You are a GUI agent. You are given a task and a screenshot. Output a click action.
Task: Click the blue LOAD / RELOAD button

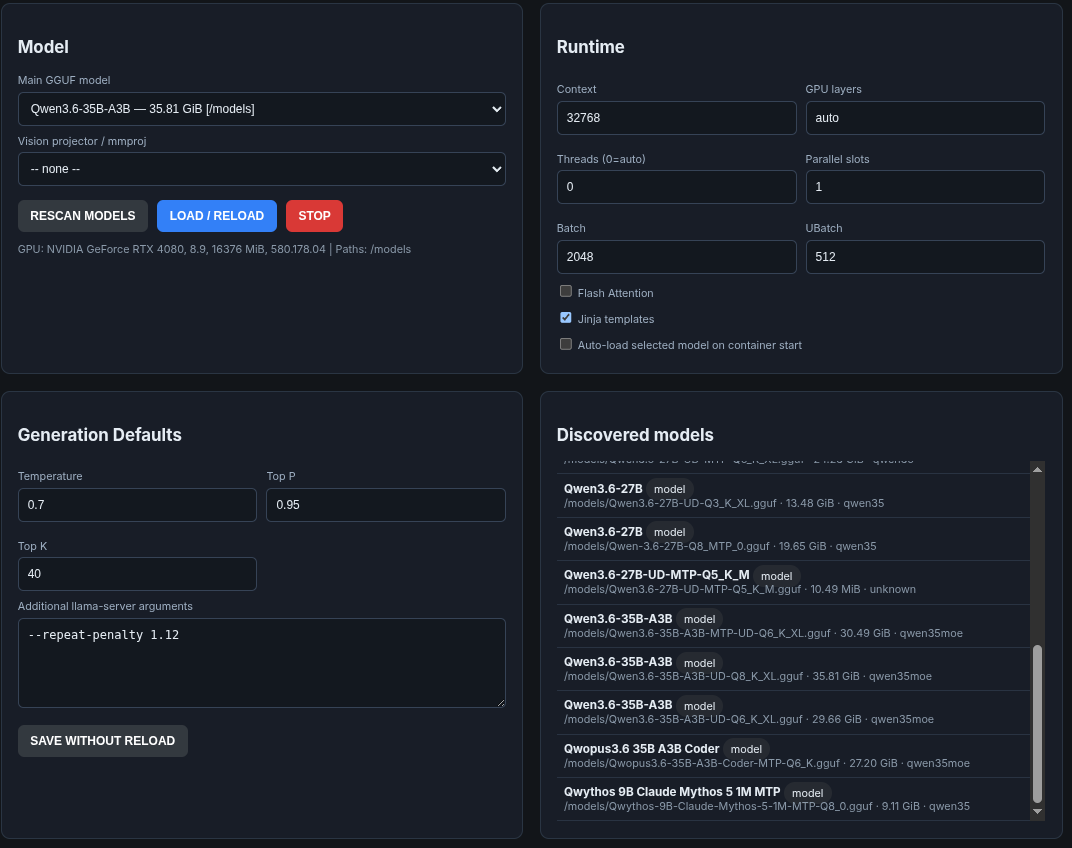click(x=217, y=216)
